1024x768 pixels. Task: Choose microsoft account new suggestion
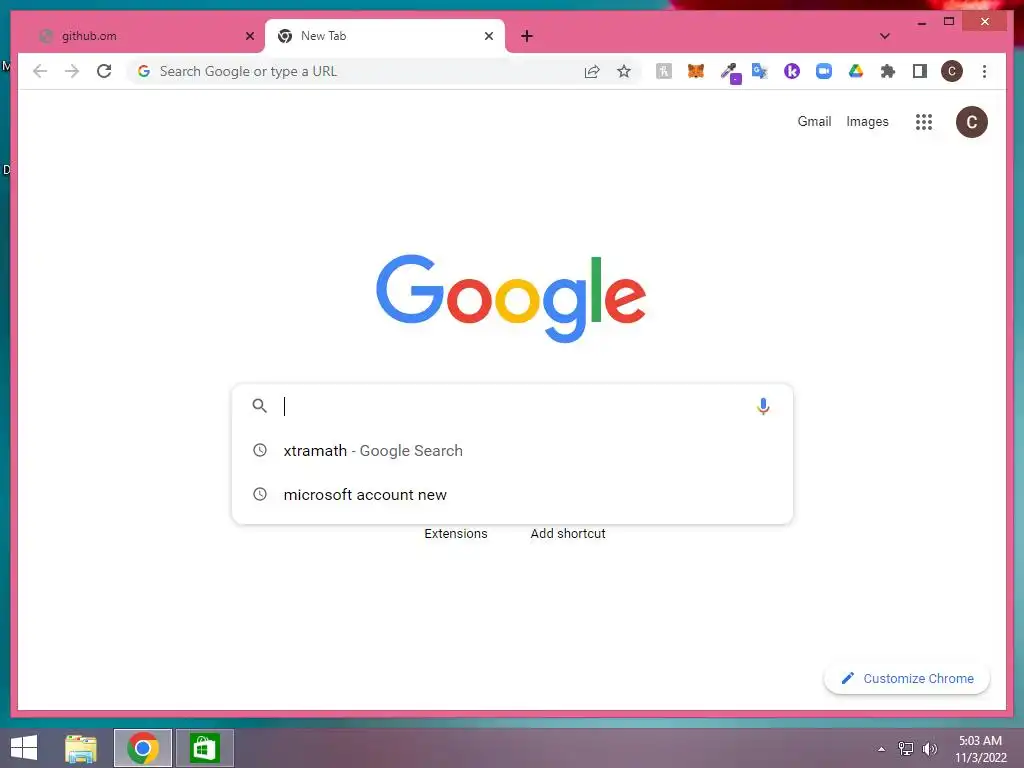coord(513,494)
